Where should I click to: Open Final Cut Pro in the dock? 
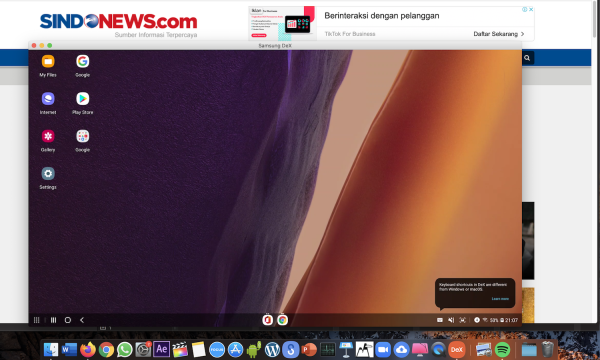pyautogui.click(x=180, y=350)
